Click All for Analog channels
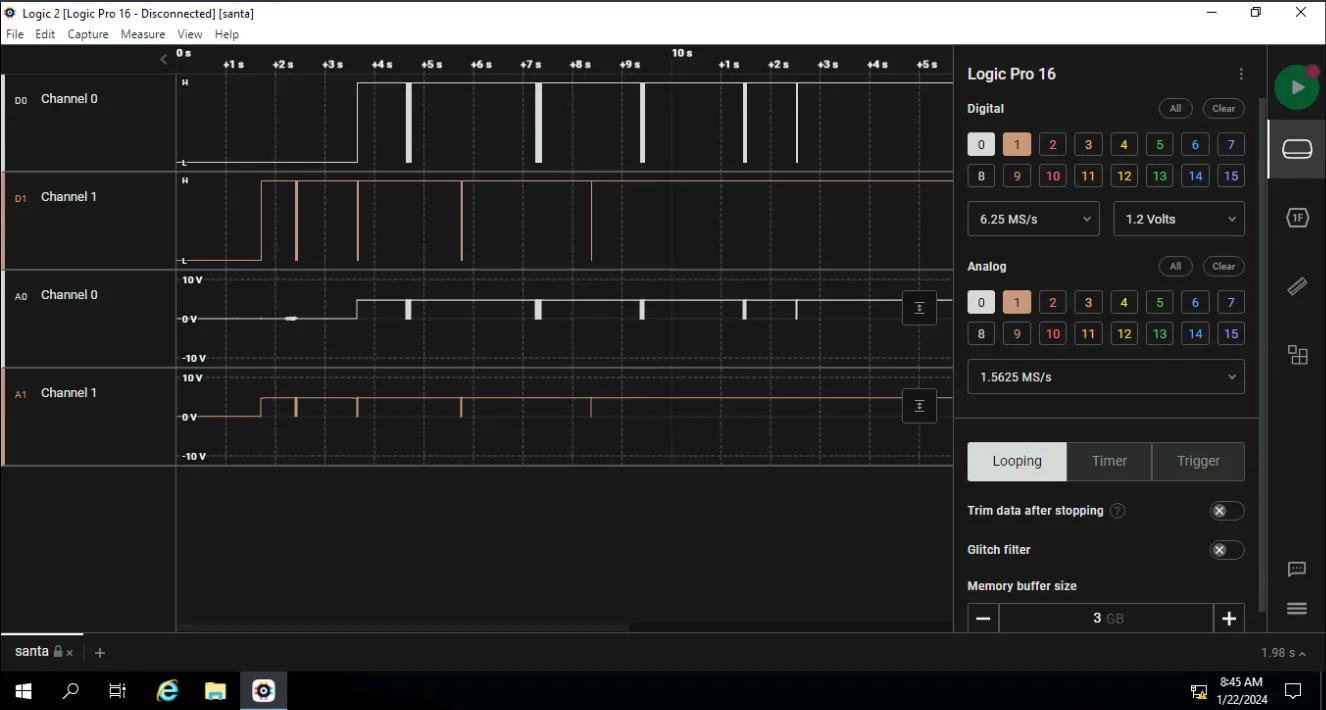1326x710 pixels. pos(1175,266)
